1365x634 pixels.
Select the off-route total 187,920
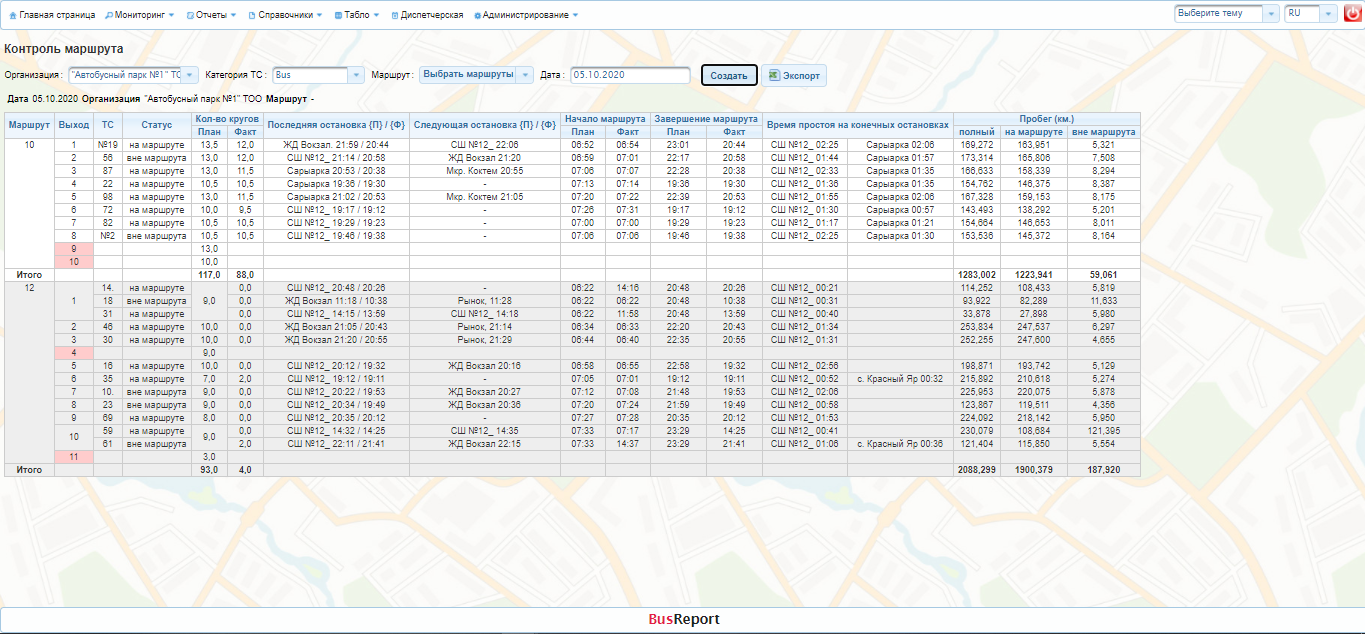click(x=1103, y=469)
